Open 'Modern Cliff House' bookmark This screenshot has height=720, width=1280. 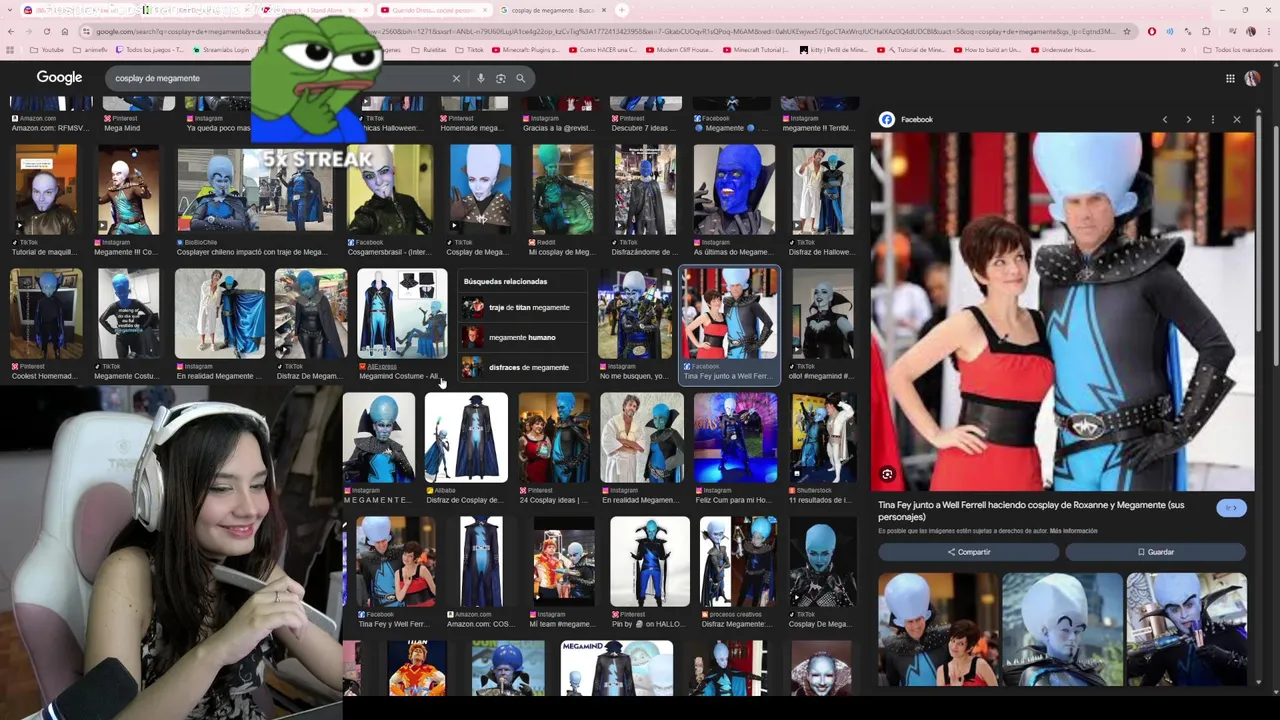(680, 49)
